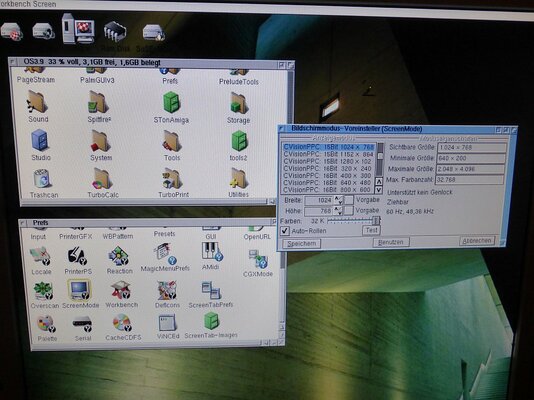Open the Tools folder icon

(x=172, y=141)
